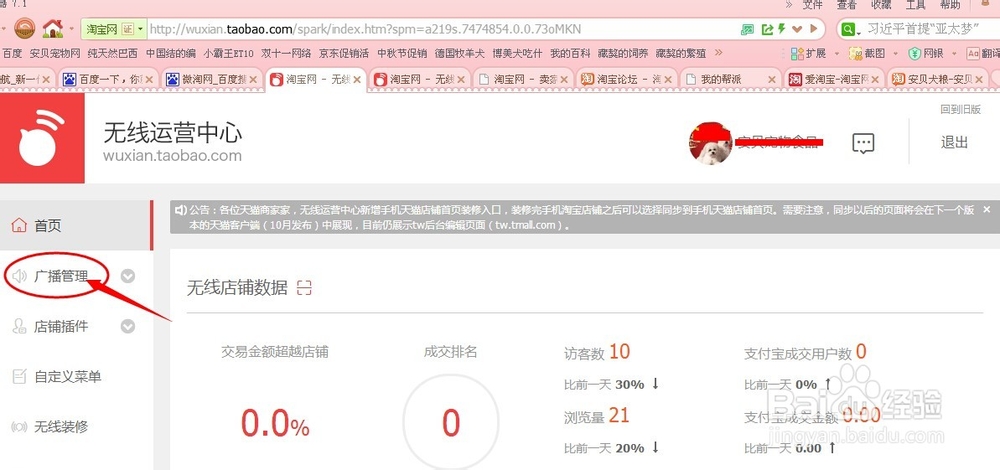Switch to the 安贝犬粮 tab

click(x=936, y=80)
